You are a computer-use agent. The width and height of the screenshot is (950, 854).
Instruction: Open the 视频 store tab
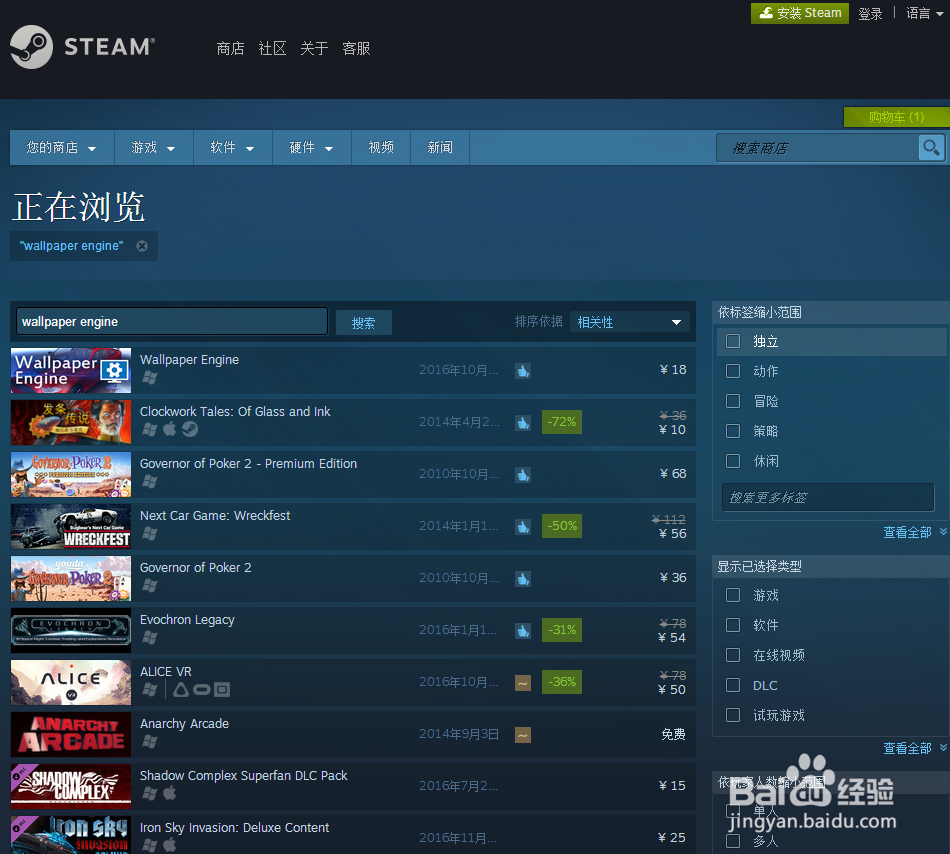tap(381, 148)
